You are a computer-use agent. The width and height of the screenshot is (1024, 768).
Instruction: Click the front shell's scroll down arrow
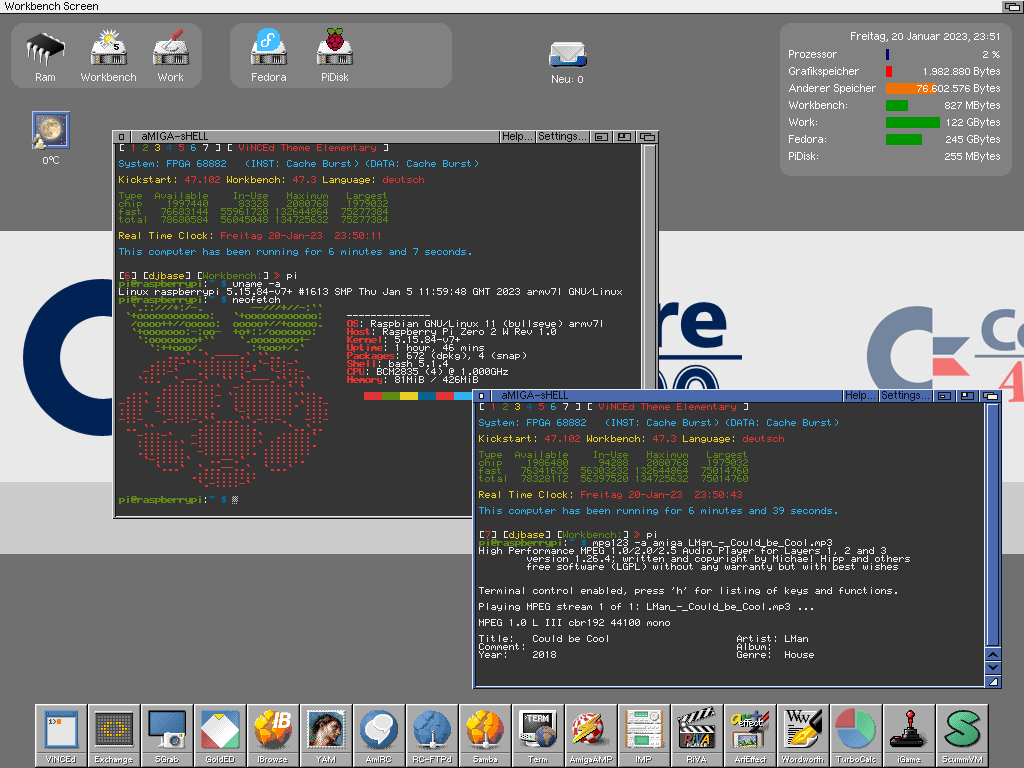click(x=993, y=667)
